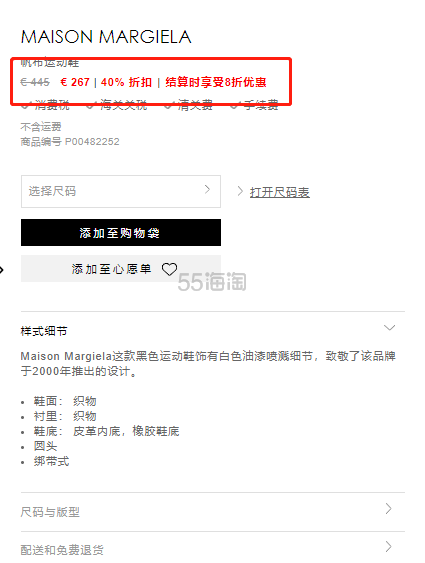Open the 打开尺码表 size chart link
425x563 pixels.
pyautogui.click(x=279, y=192)
